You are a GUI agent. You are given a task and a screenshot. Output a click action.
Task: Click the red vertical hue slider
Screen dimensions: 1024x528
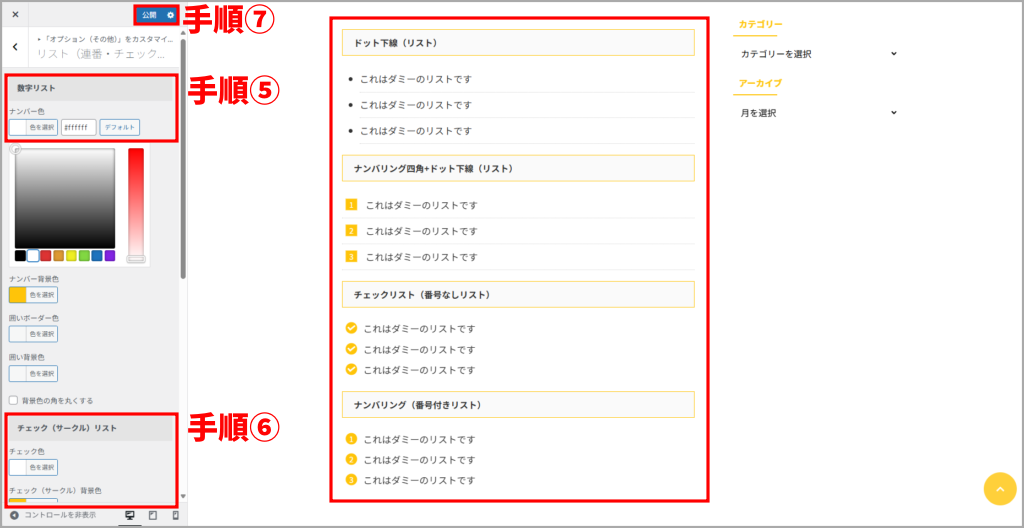(136, 200)
